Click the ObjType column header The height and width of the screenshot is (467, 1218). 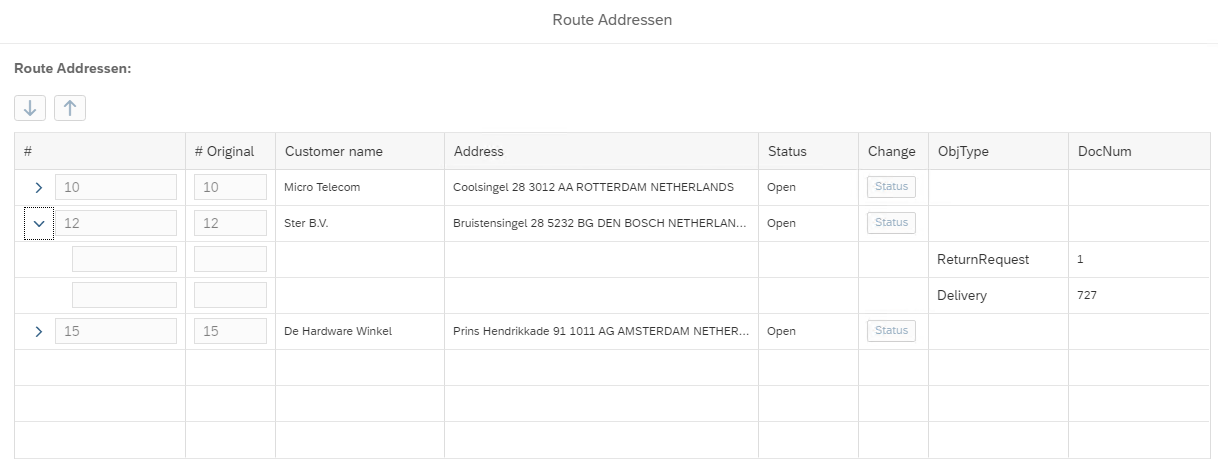(963, 152)
